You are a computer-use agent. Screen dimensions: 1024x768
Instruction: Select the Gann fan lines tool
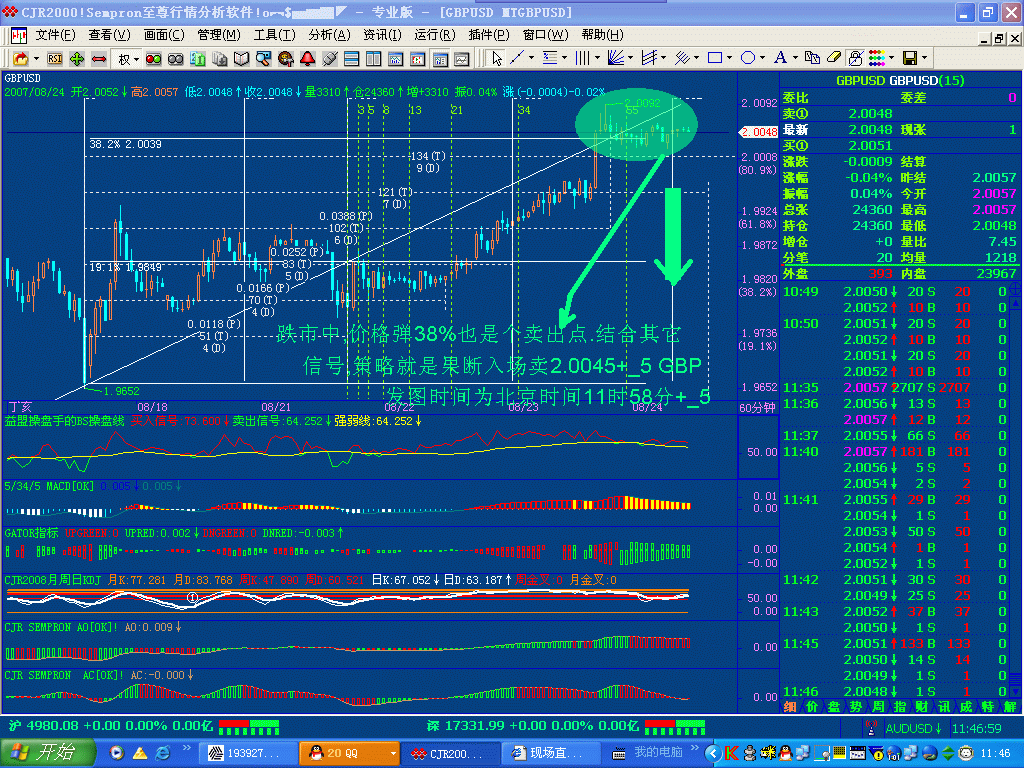[615, 58]
